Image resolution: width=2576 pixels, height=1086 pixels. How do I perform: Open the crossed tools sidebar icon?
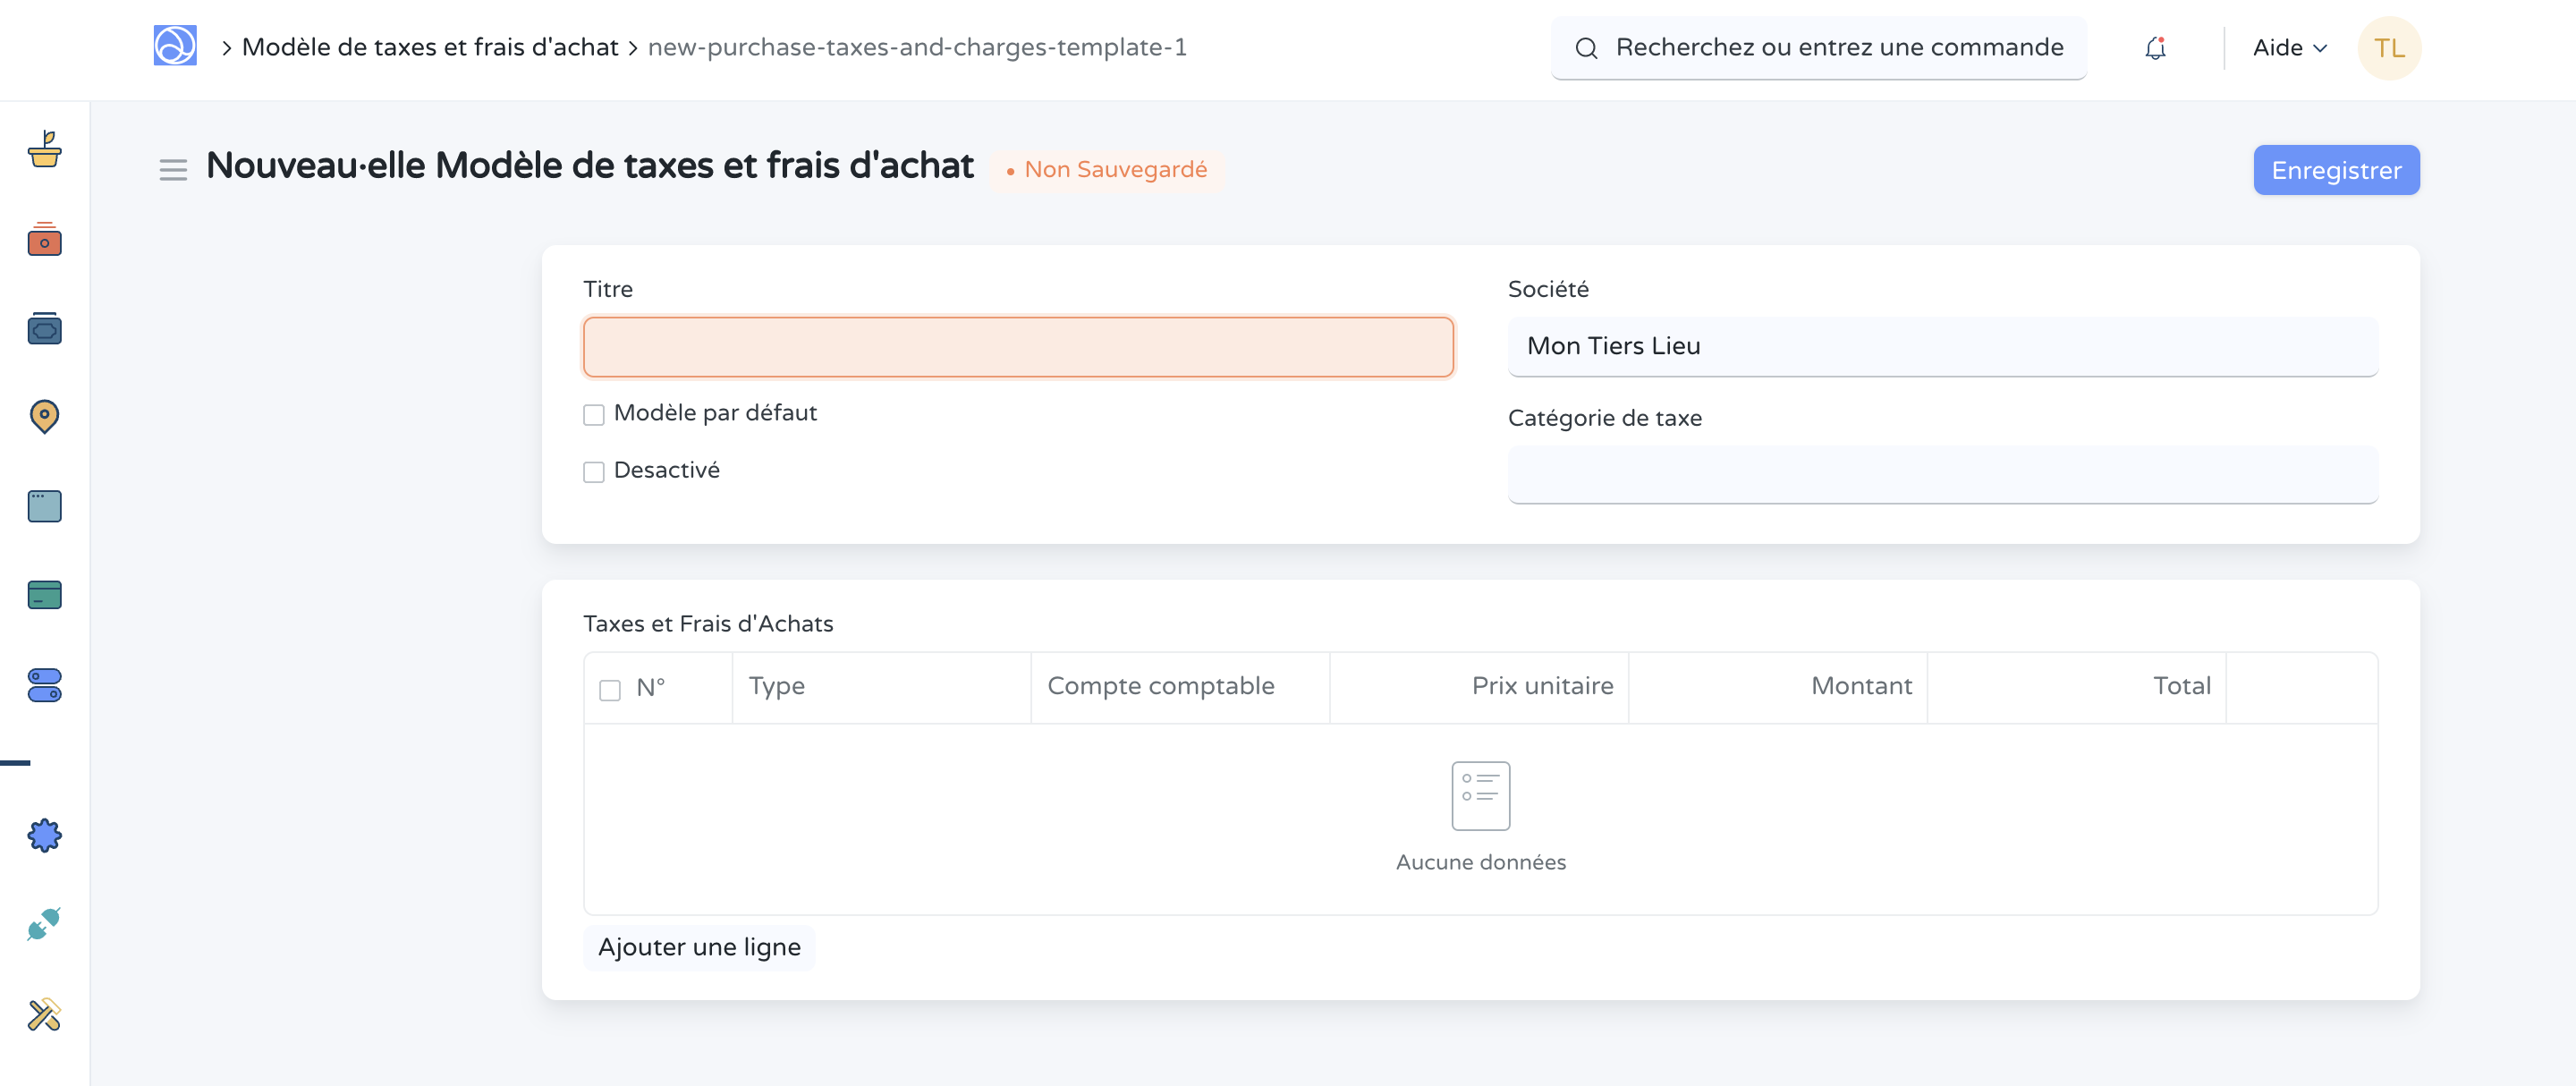pos(44,1014)
